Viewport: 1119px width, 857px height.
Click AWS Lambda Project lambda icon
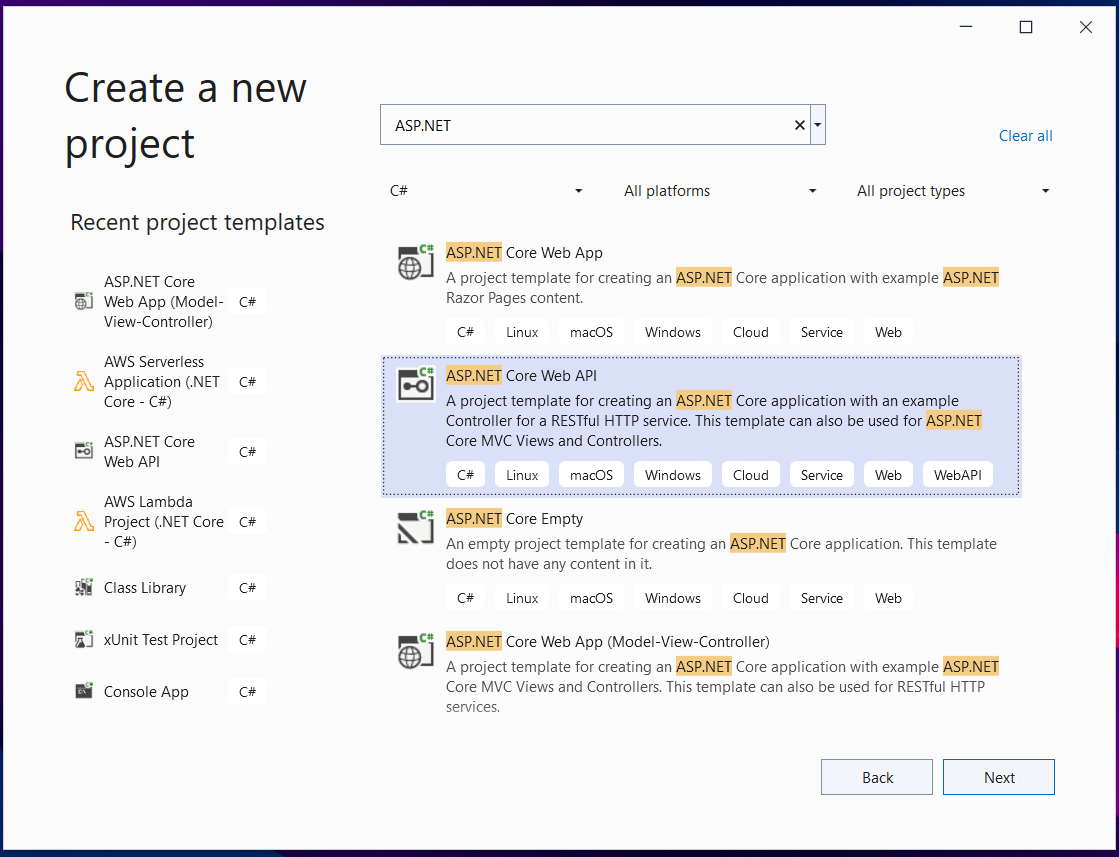point(83,522)
